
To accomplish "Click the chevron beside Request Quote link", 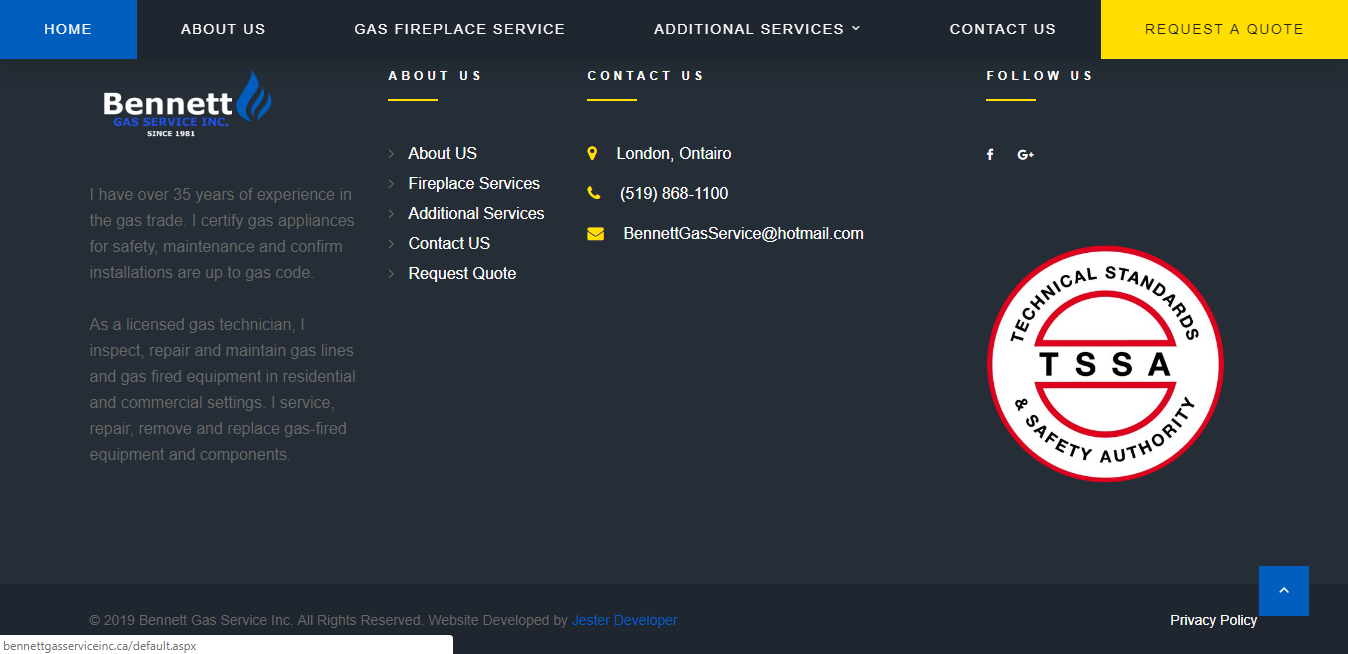I will (x=391, y=274).
